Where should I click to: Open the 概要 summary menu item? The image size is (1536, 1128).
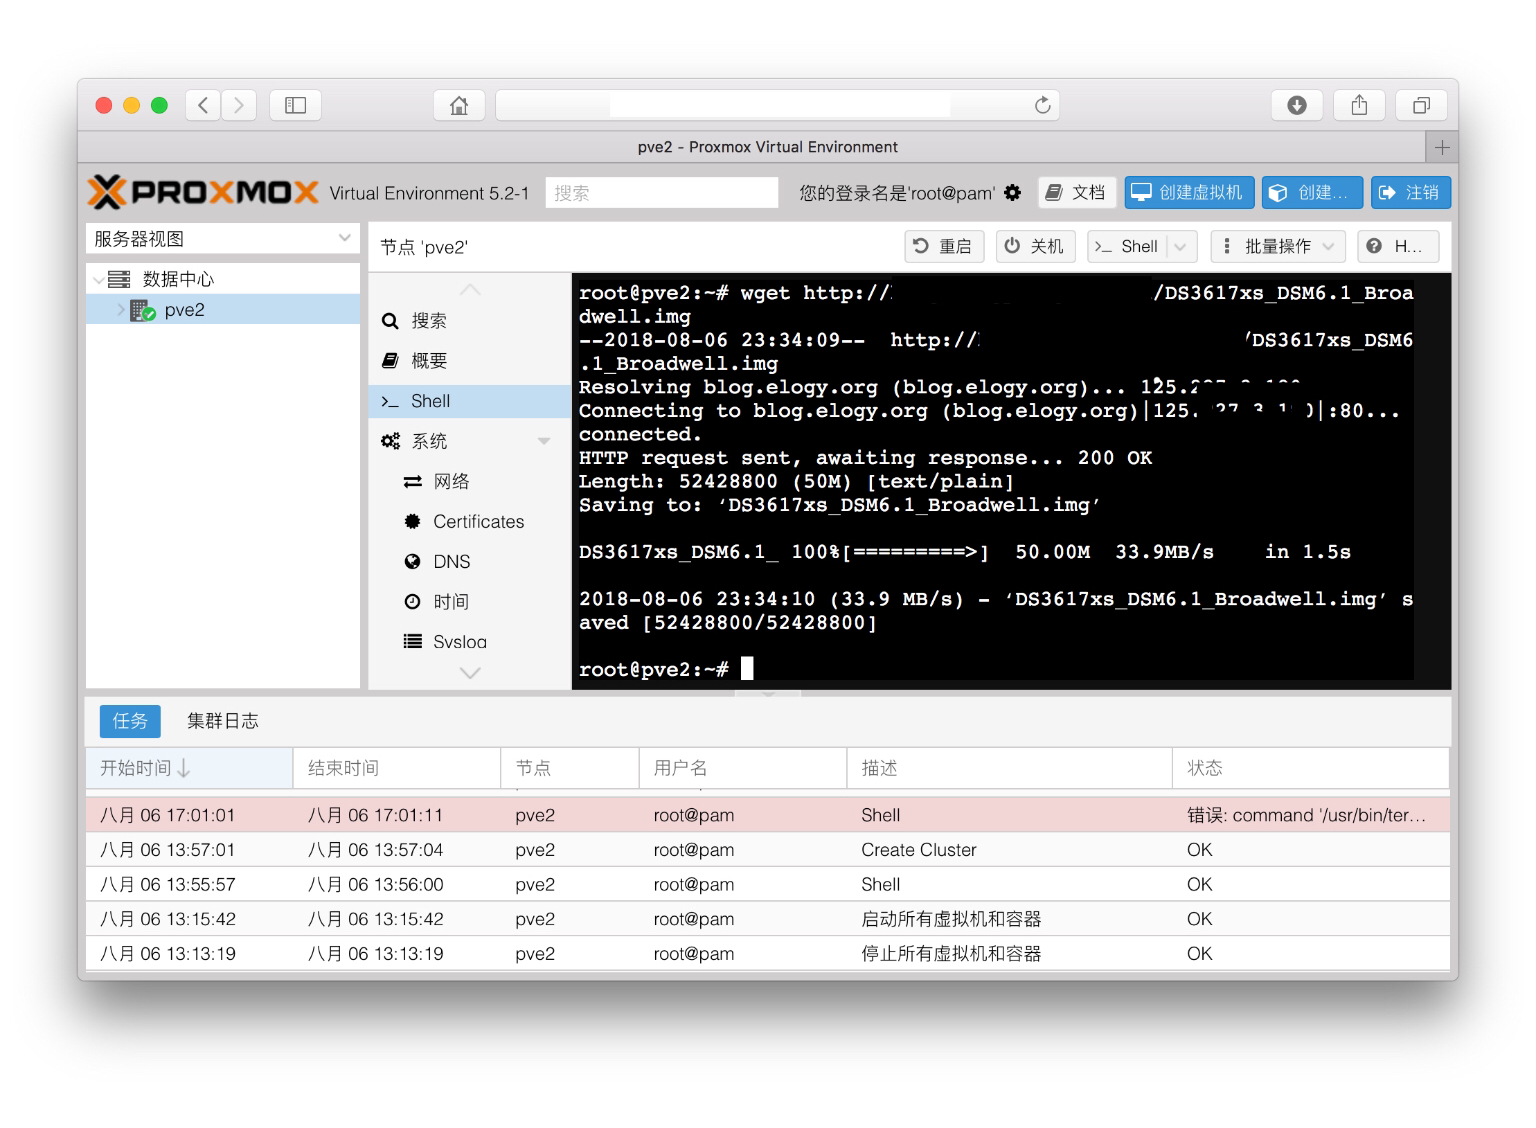point(469,361)
